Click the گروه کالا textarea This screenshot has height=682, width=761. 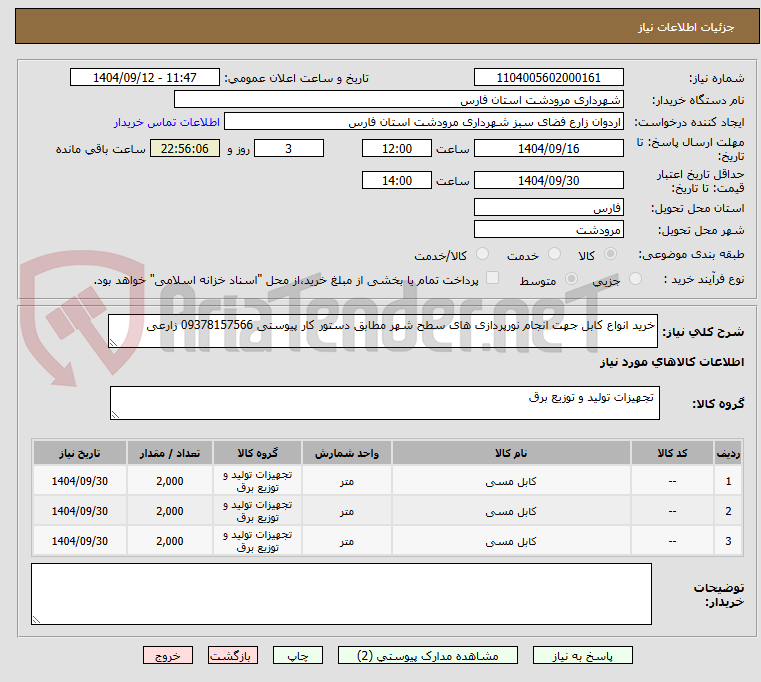385,403
